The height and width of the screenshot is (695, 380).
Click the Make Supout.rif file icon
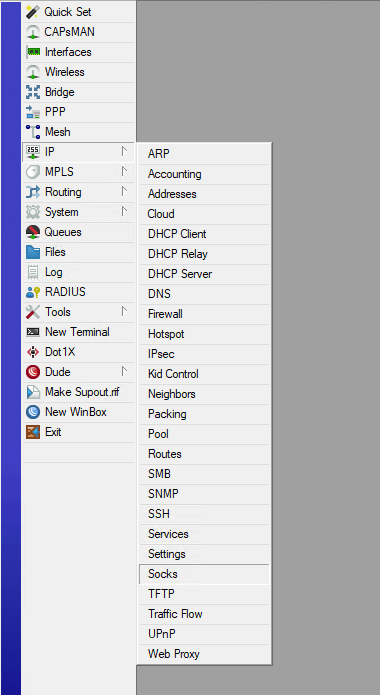tap(33, 392)
